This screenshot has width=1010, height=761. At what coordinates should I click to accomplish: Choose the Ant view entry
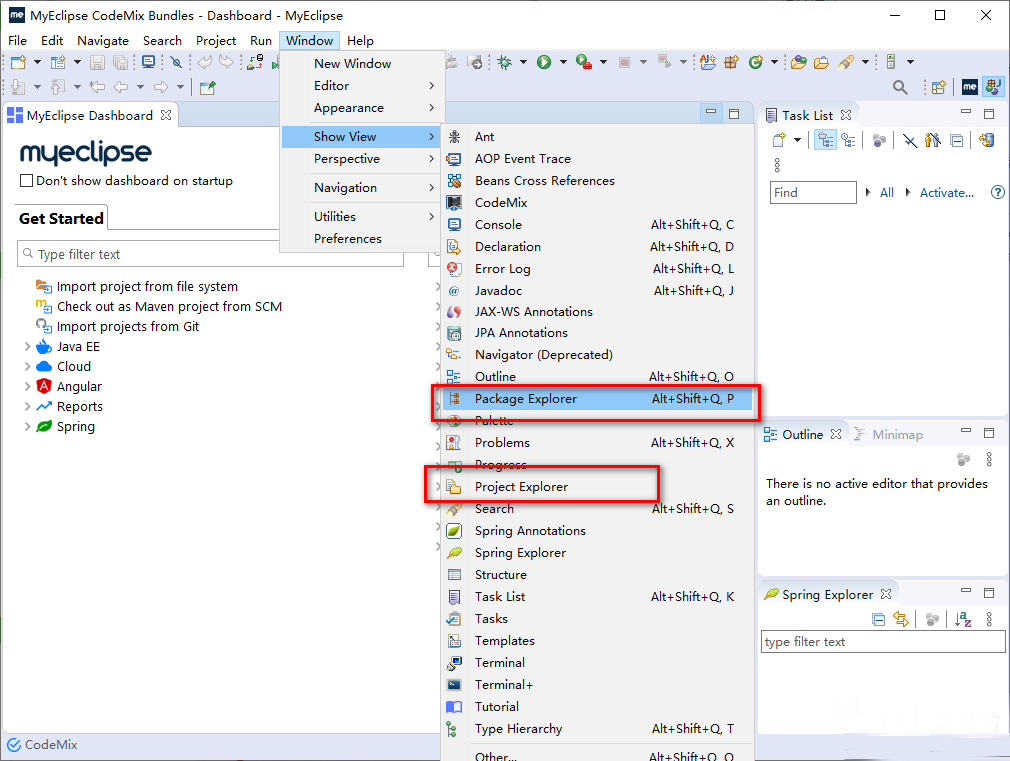(x=597, y=137)
